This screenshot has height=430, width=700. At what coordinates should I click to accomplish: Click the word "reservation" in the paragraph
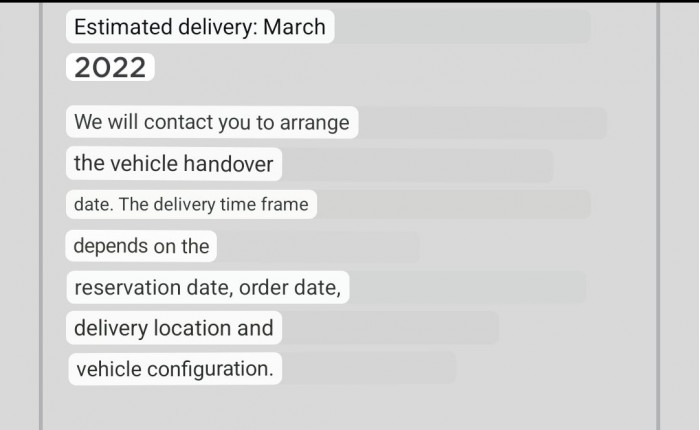pos(126,288)
